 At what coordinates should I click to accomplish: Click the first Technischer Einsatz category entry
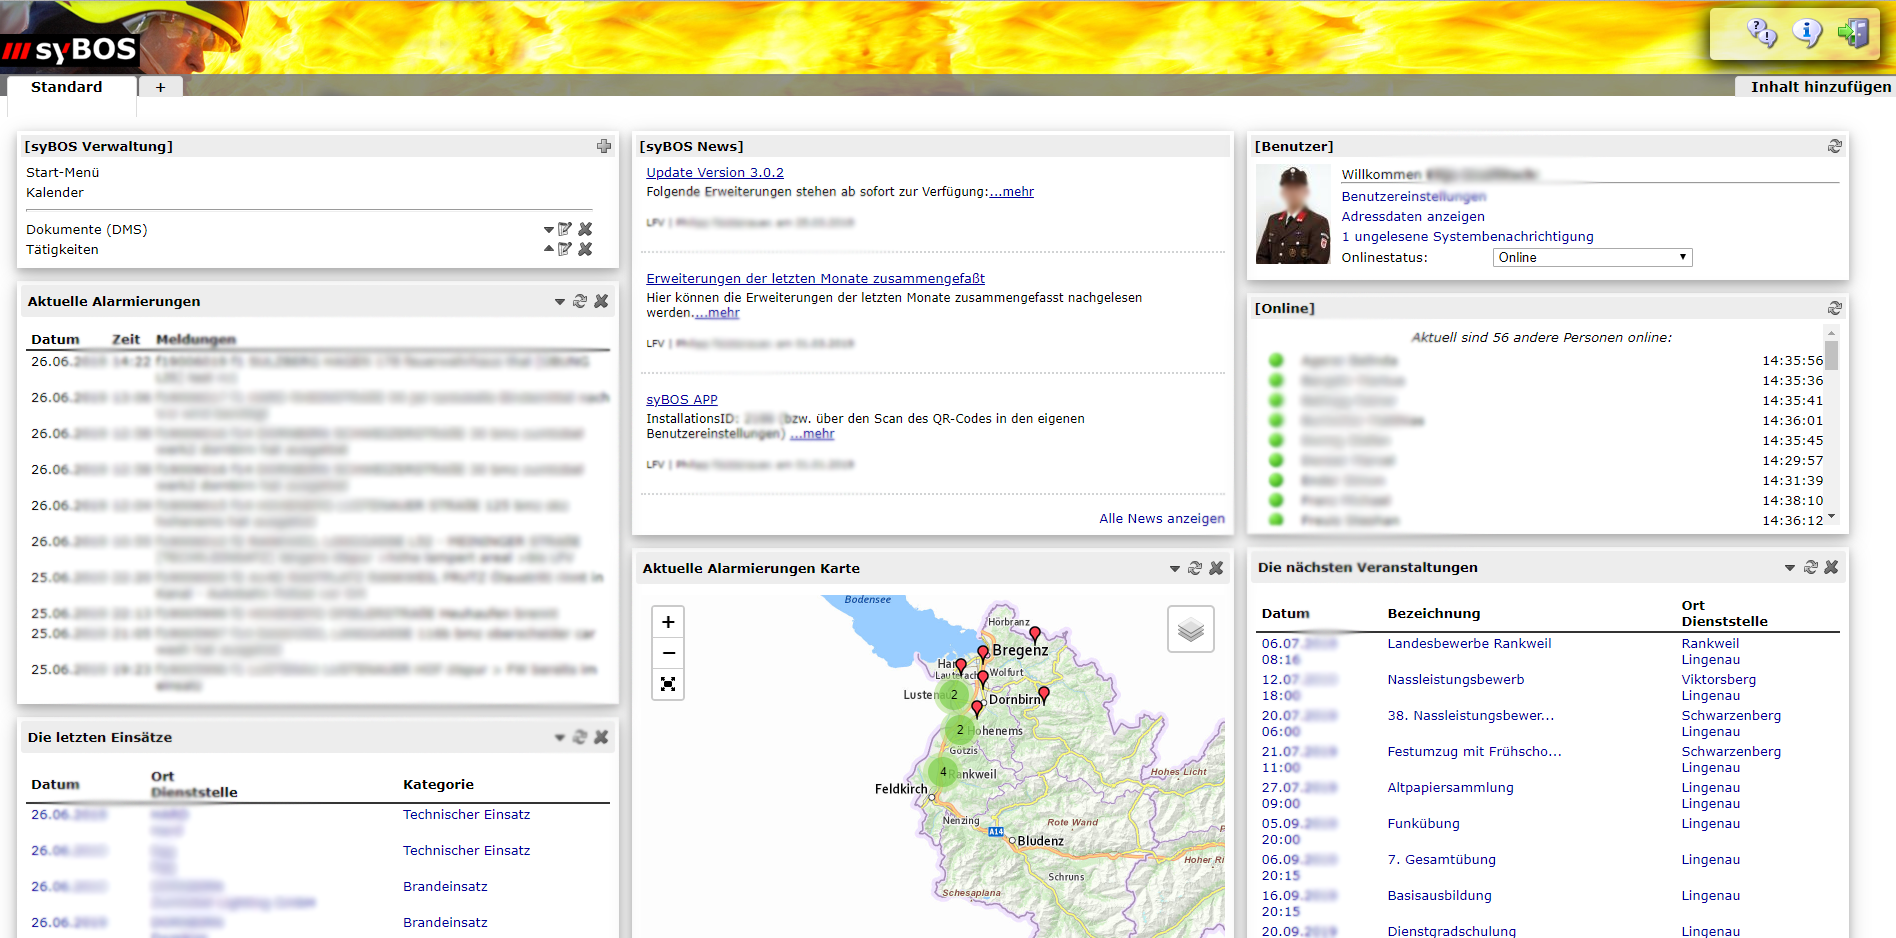pos(467,815)
